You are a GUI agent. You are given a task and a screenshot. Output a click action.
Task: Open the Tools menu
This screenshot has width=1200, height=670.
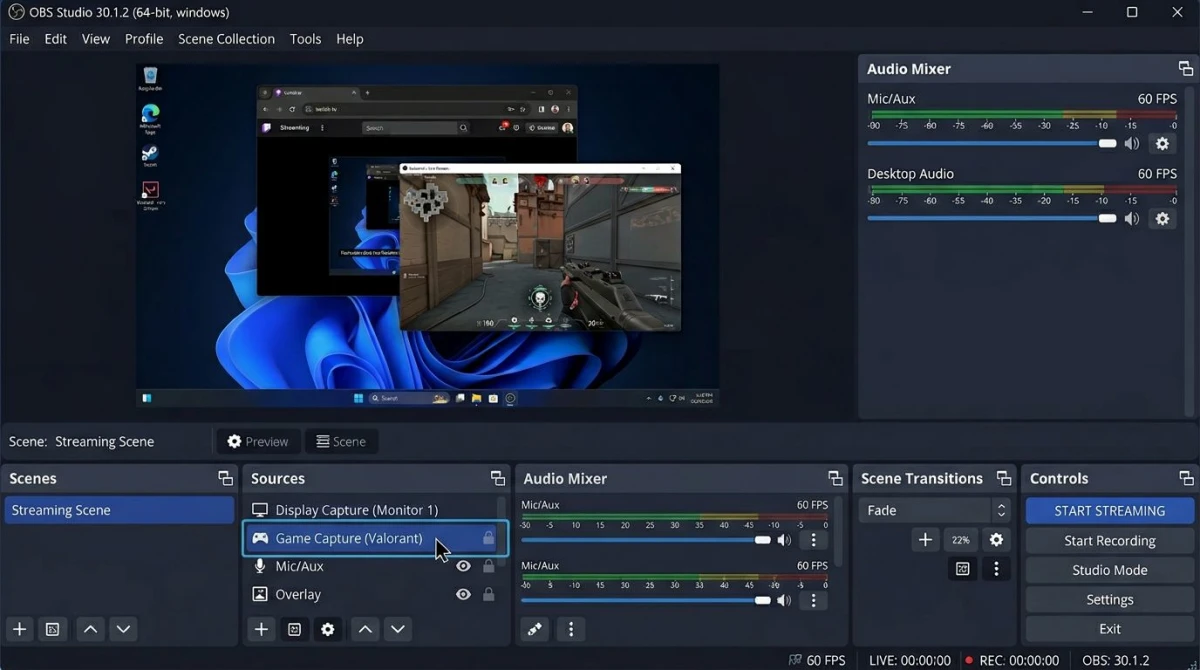pos(305,39)
